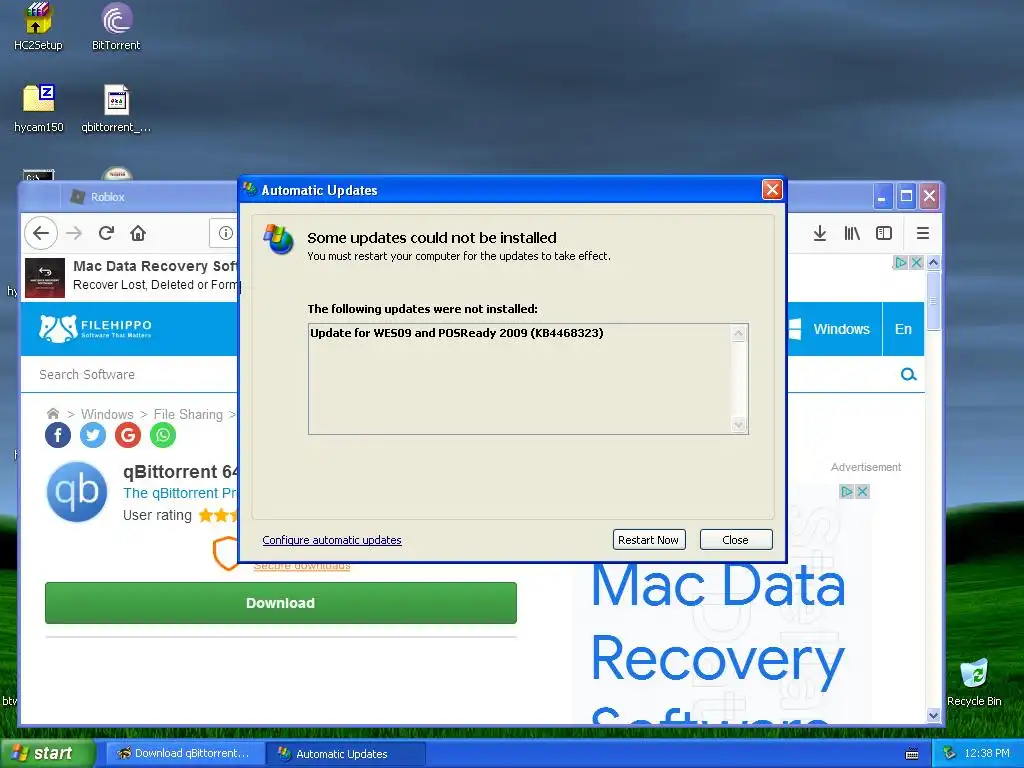The width and height of the screenshot is (1024, 768).
Task: Open AdChoices icon on sidebar advertisement
Action: pos(846,492)
